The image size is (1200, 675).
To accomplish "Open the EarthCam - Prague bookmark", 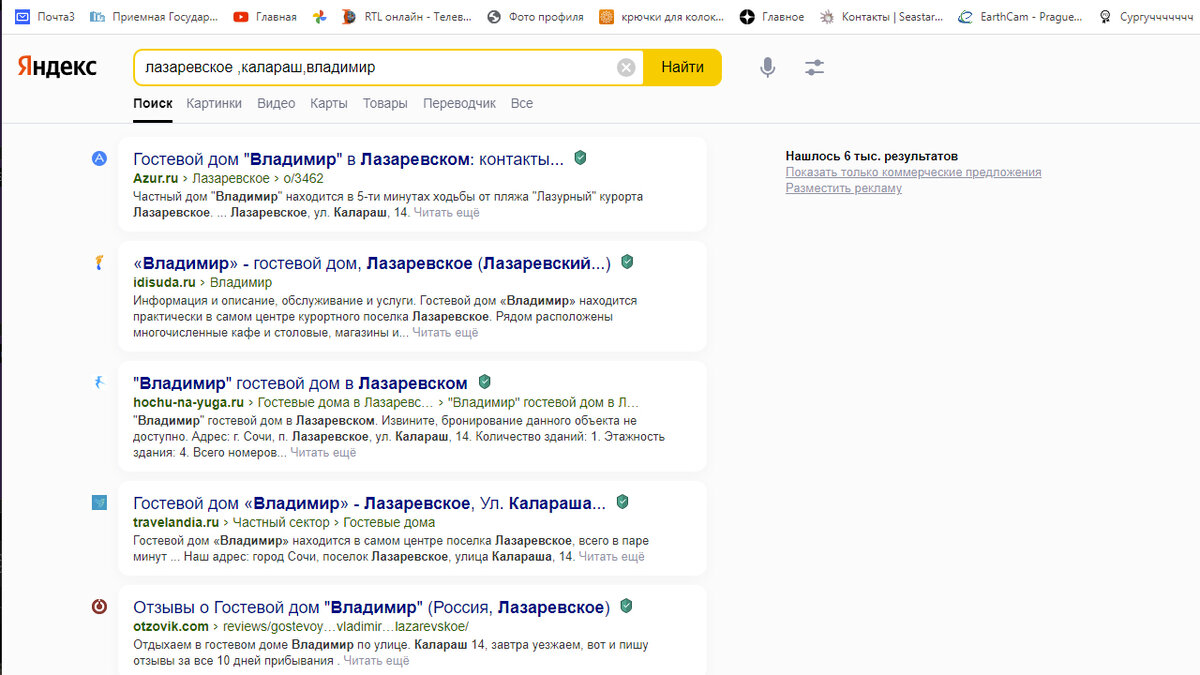I will point(1020,17).
